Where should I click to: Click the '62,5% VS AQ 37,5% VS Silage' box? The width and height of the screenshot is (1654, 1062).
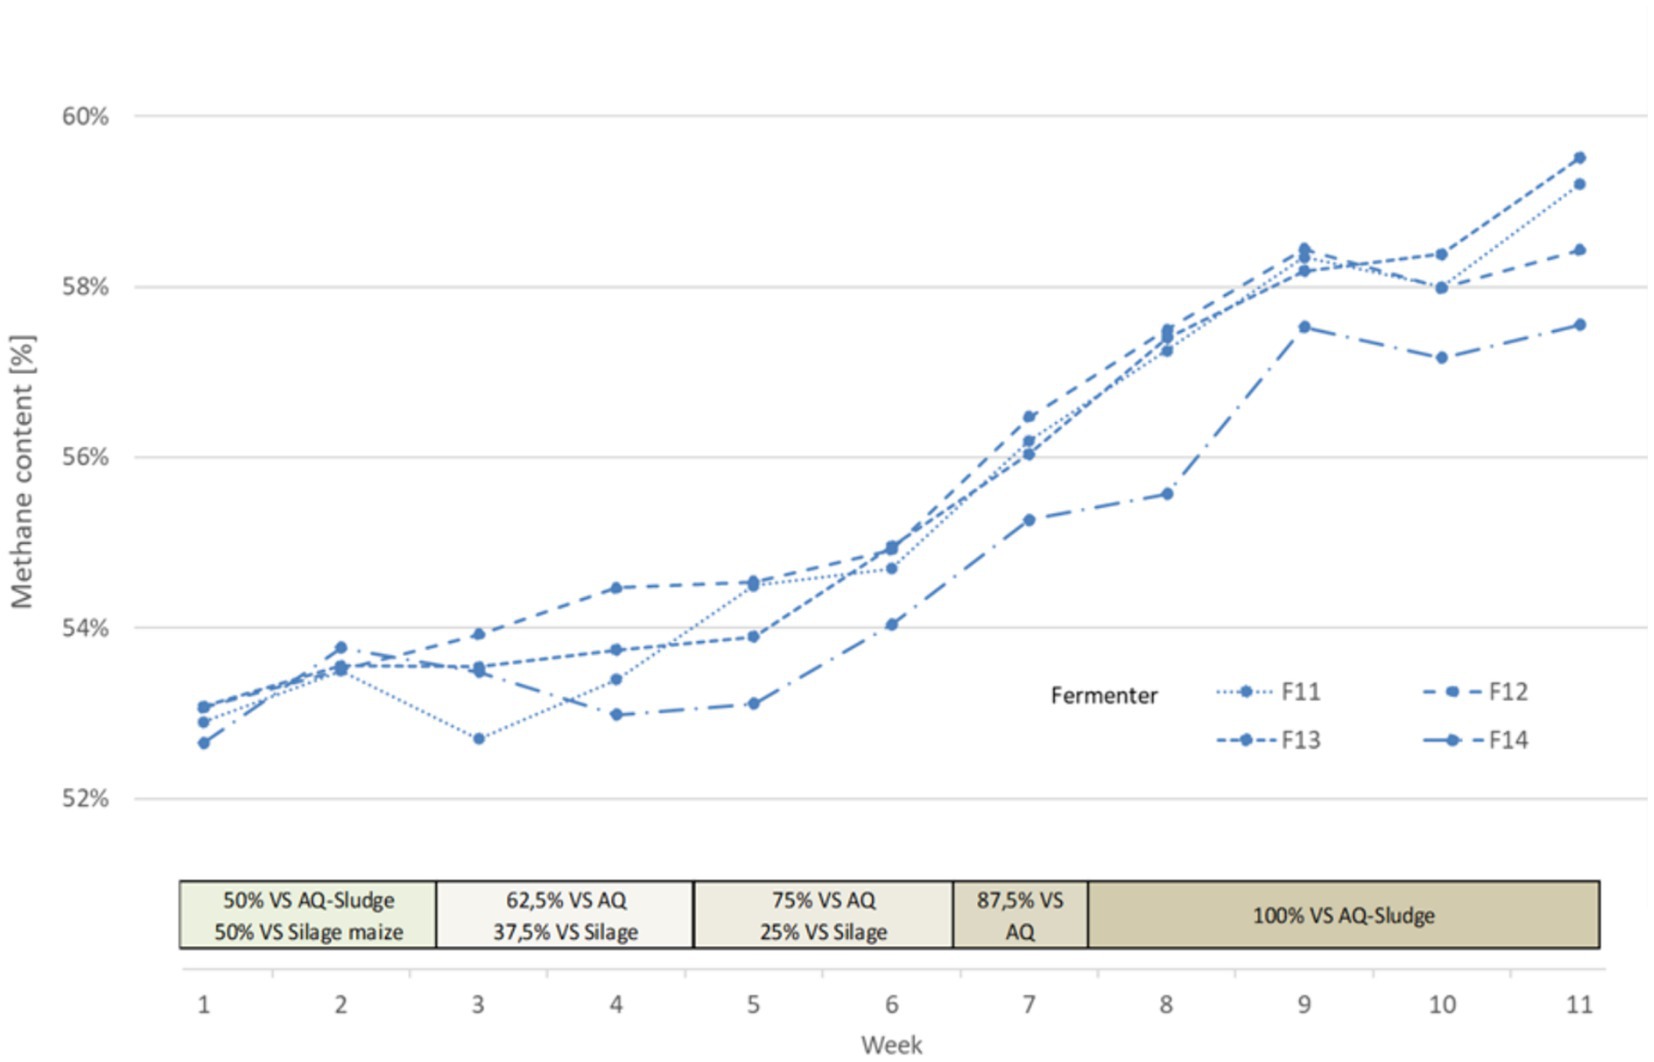(x=565, y=915)
